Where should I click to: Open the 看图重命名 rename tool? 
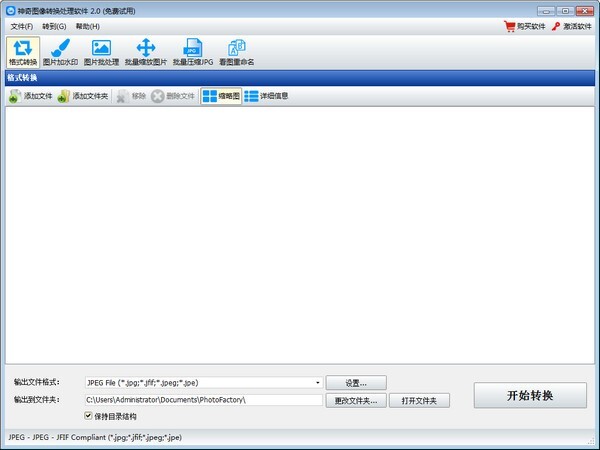(236, 52)
